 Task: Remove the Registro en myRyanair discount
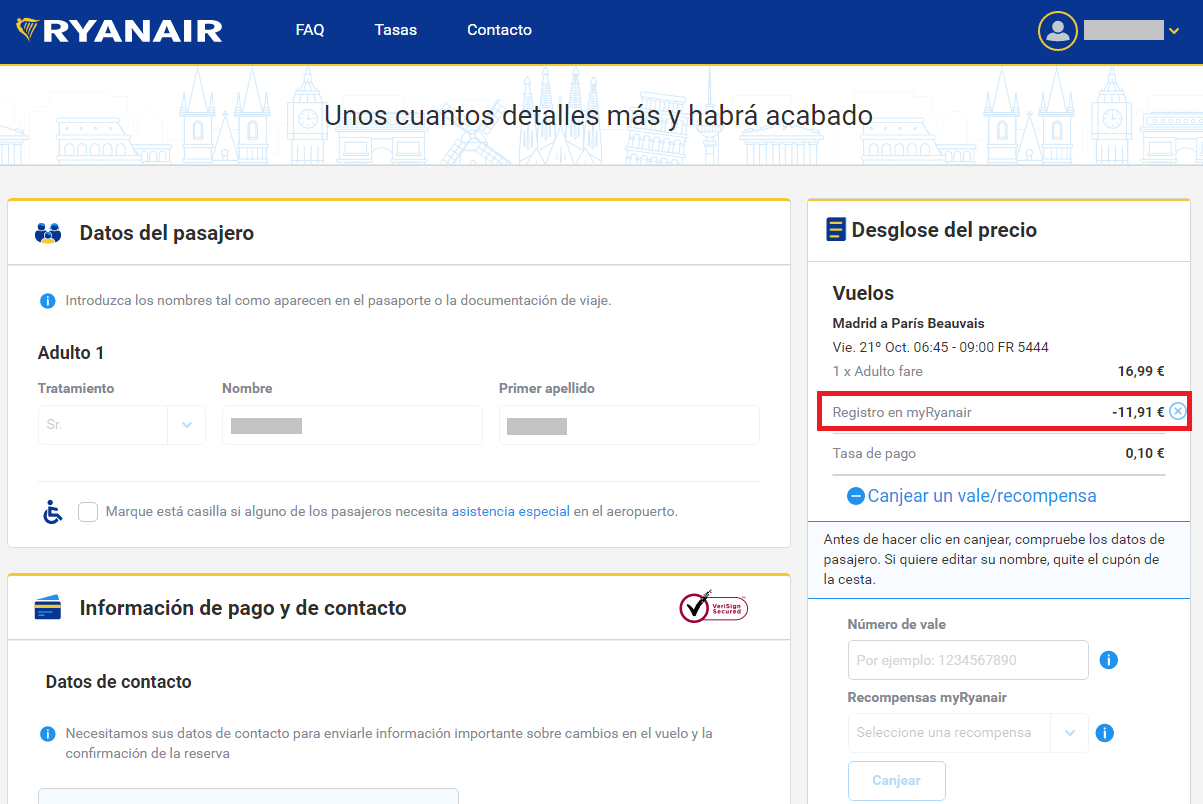pos(1177,411)
